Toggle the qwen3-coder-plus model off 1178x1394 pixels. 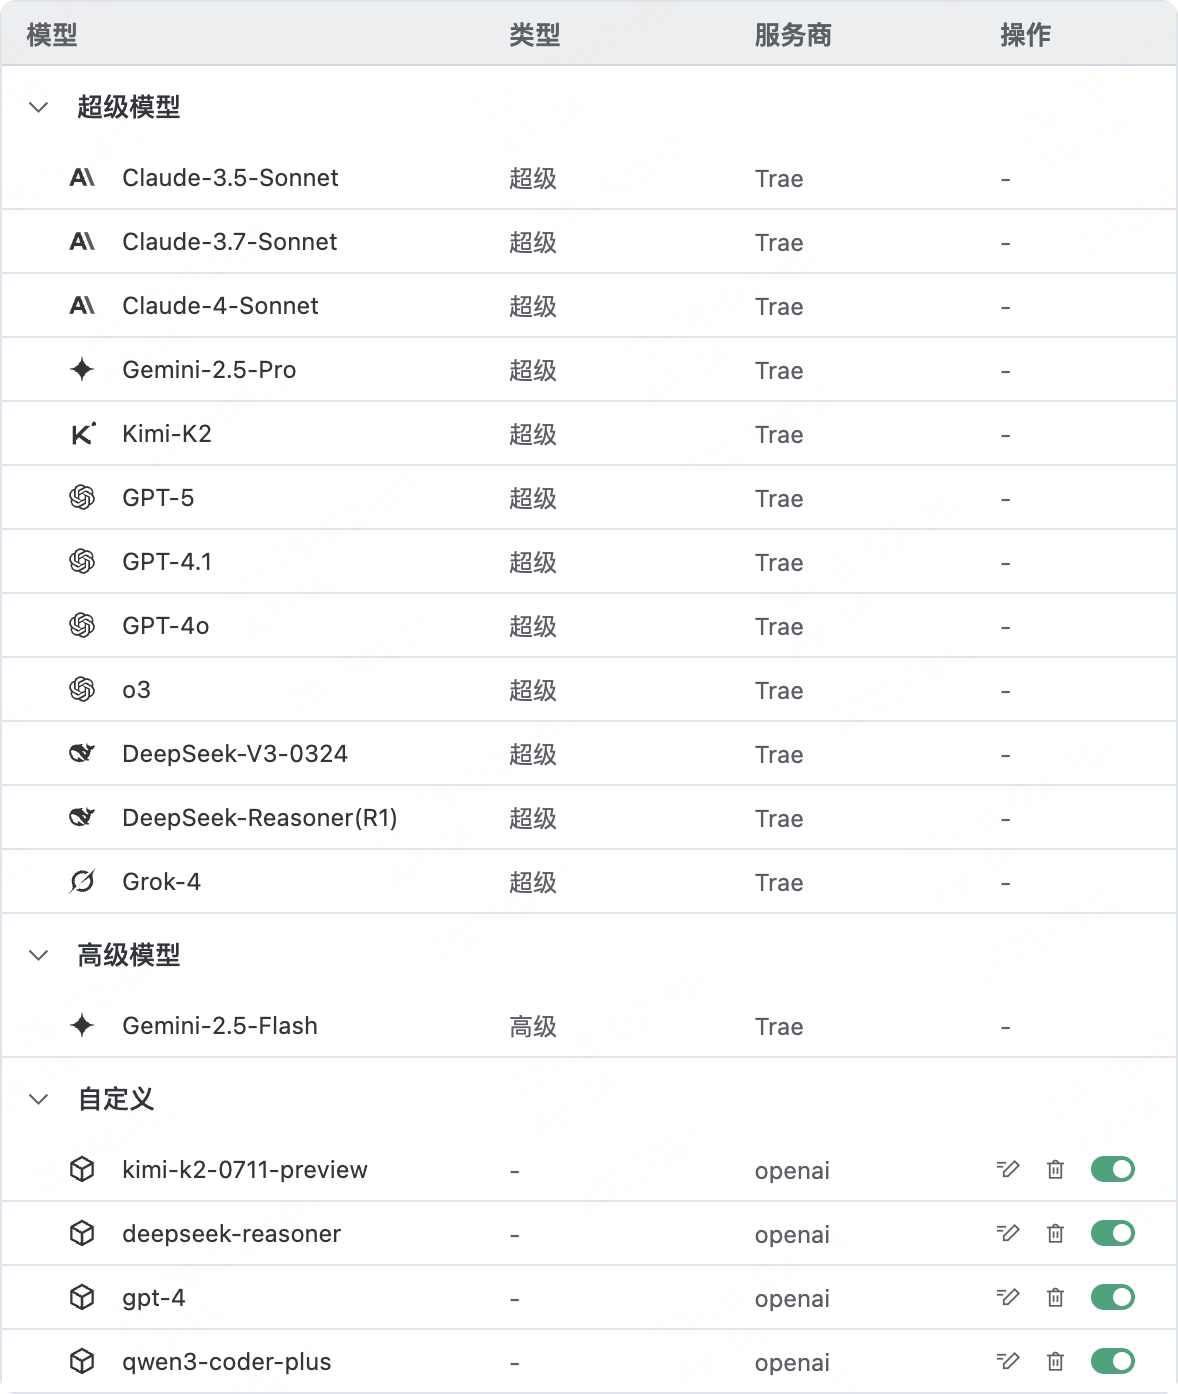[x=1113, y=1361]
